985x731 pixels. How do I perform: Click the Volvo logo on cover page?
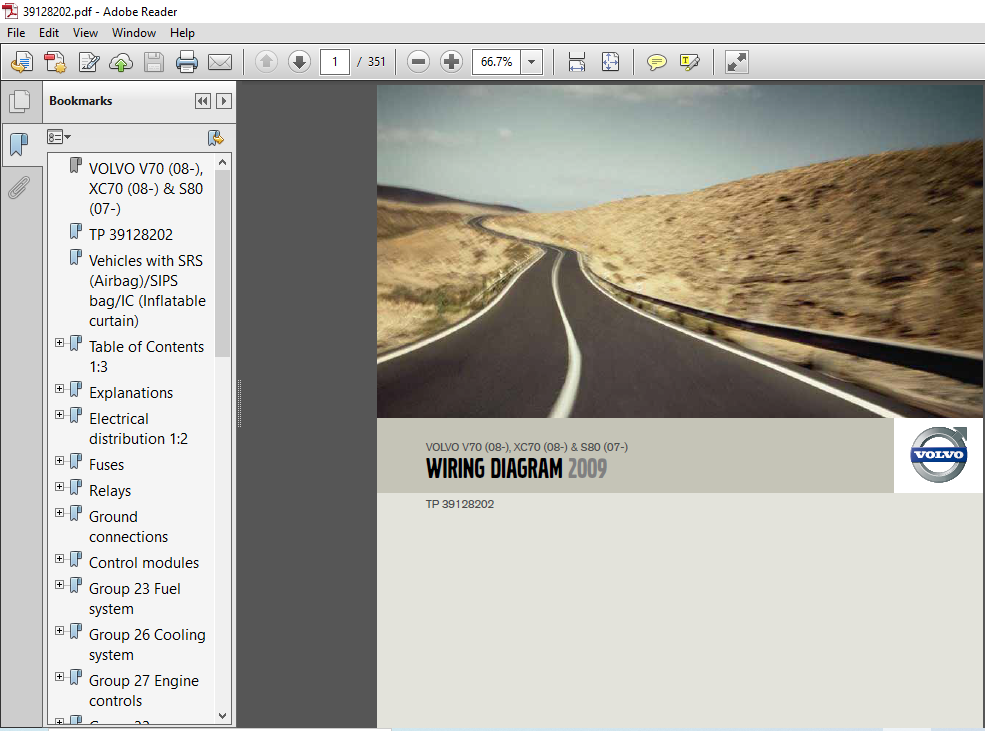[x=939, y=455]
